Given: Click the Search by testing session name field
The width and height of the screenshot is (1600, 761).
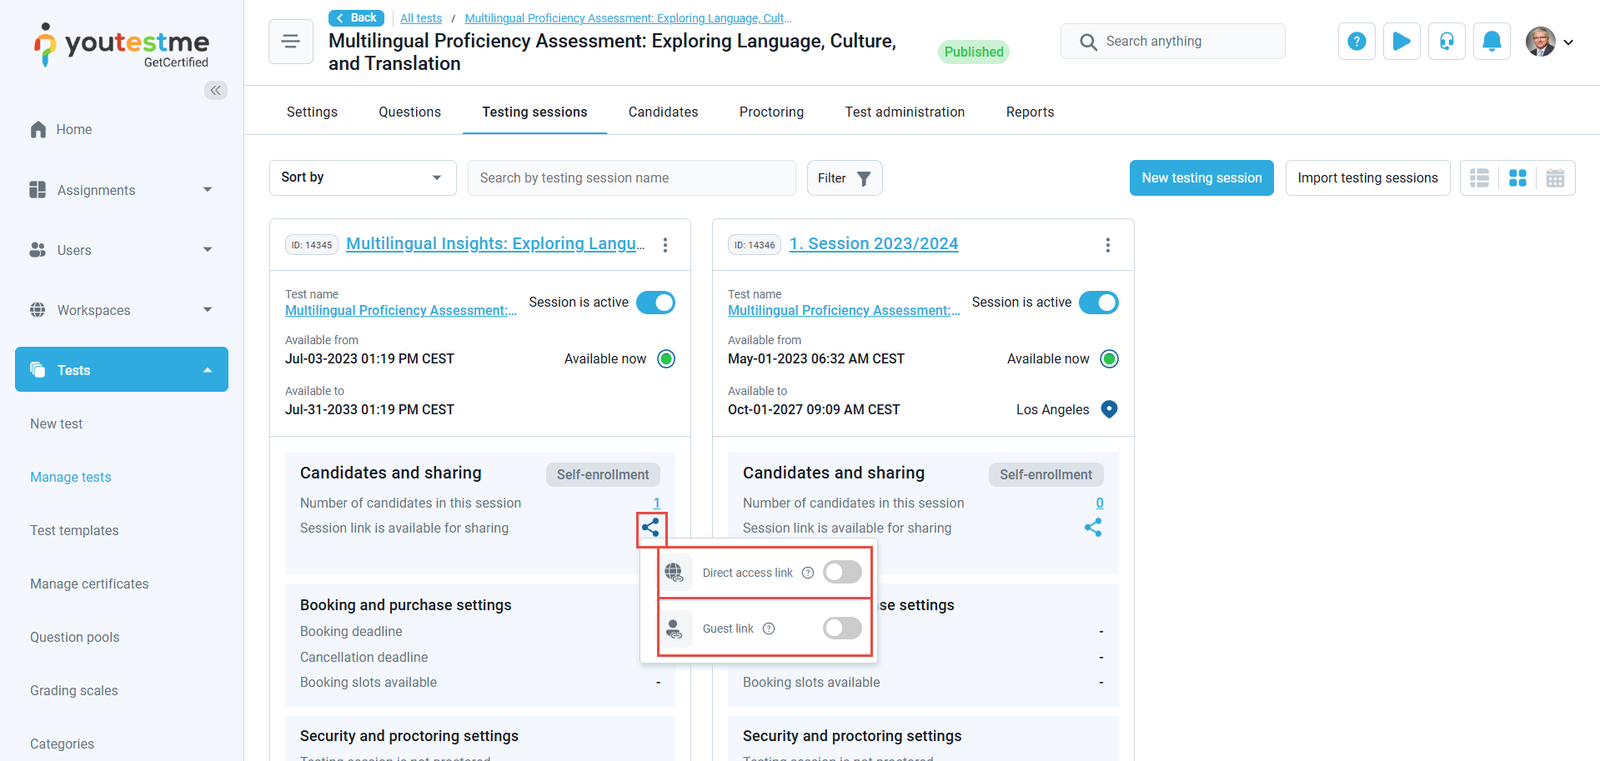Looking at the screenshot, I should (631, 178).
